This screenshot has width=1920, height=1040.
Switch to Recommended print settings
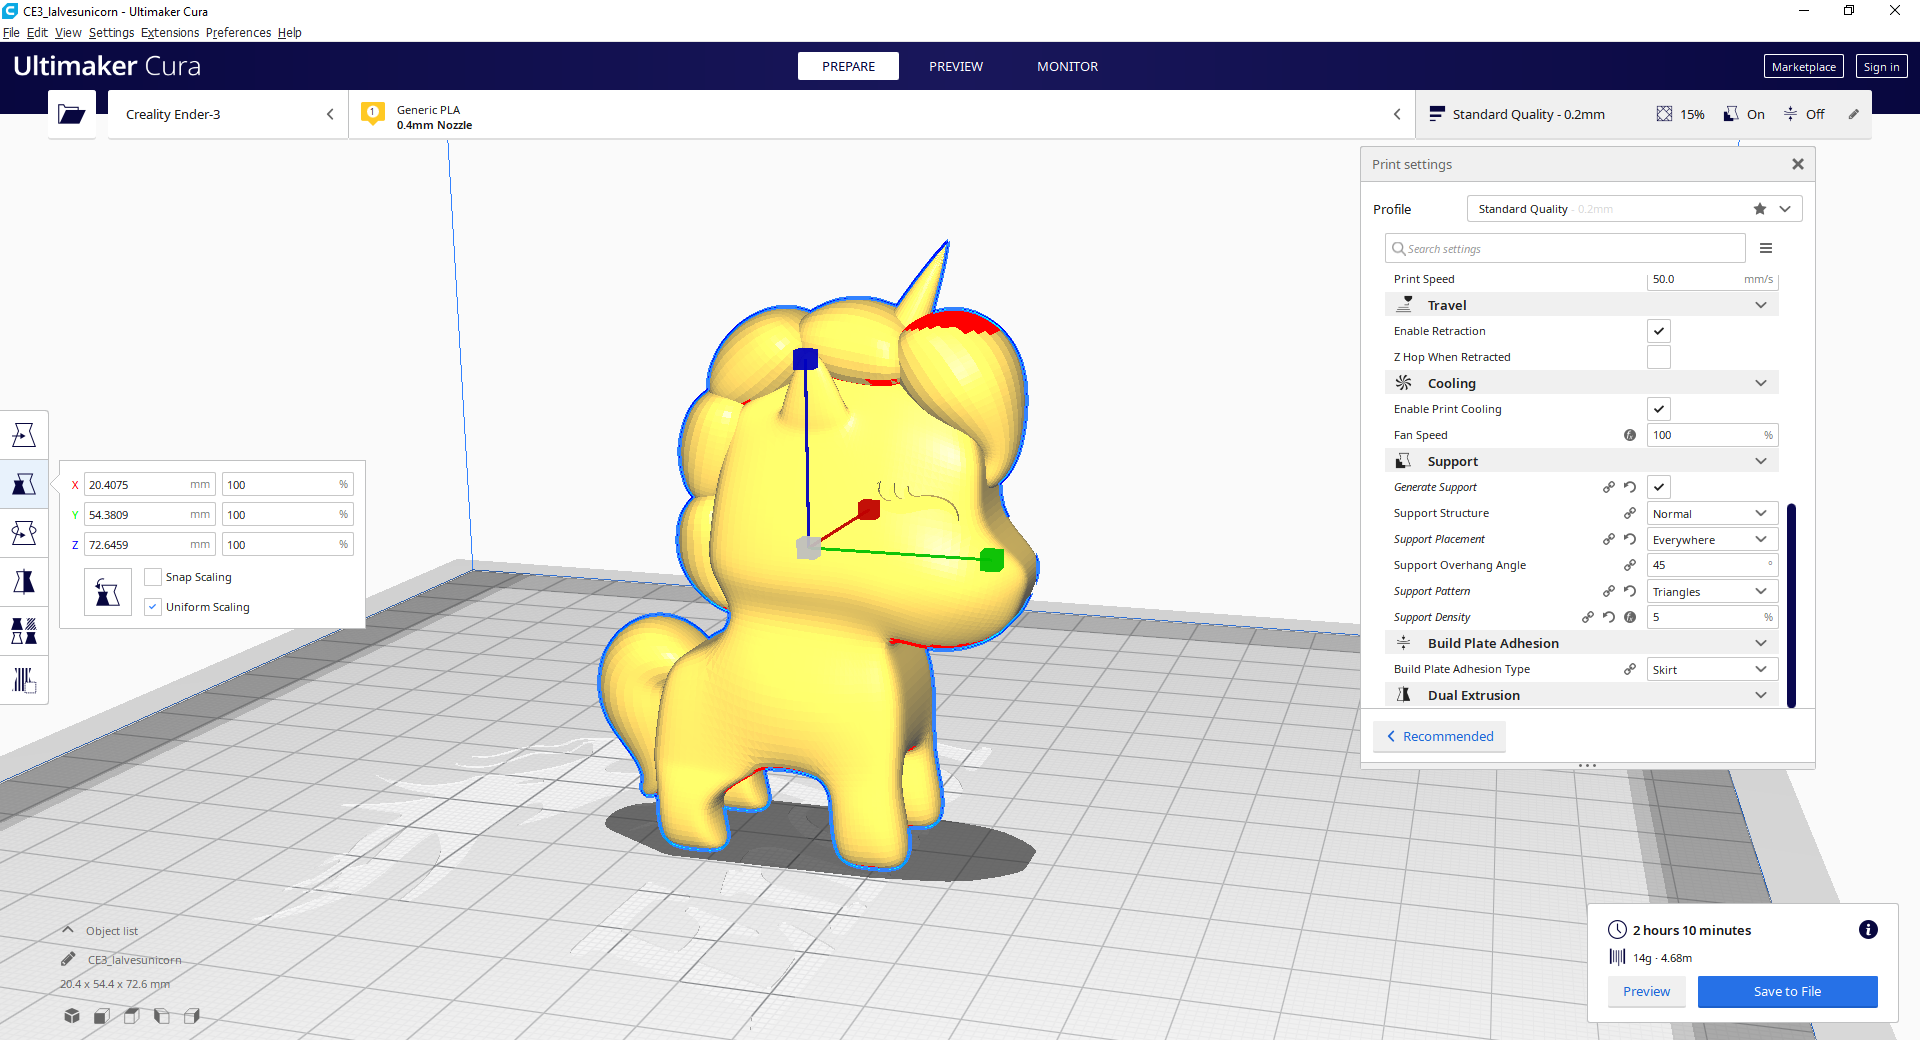pos(1439,736)
